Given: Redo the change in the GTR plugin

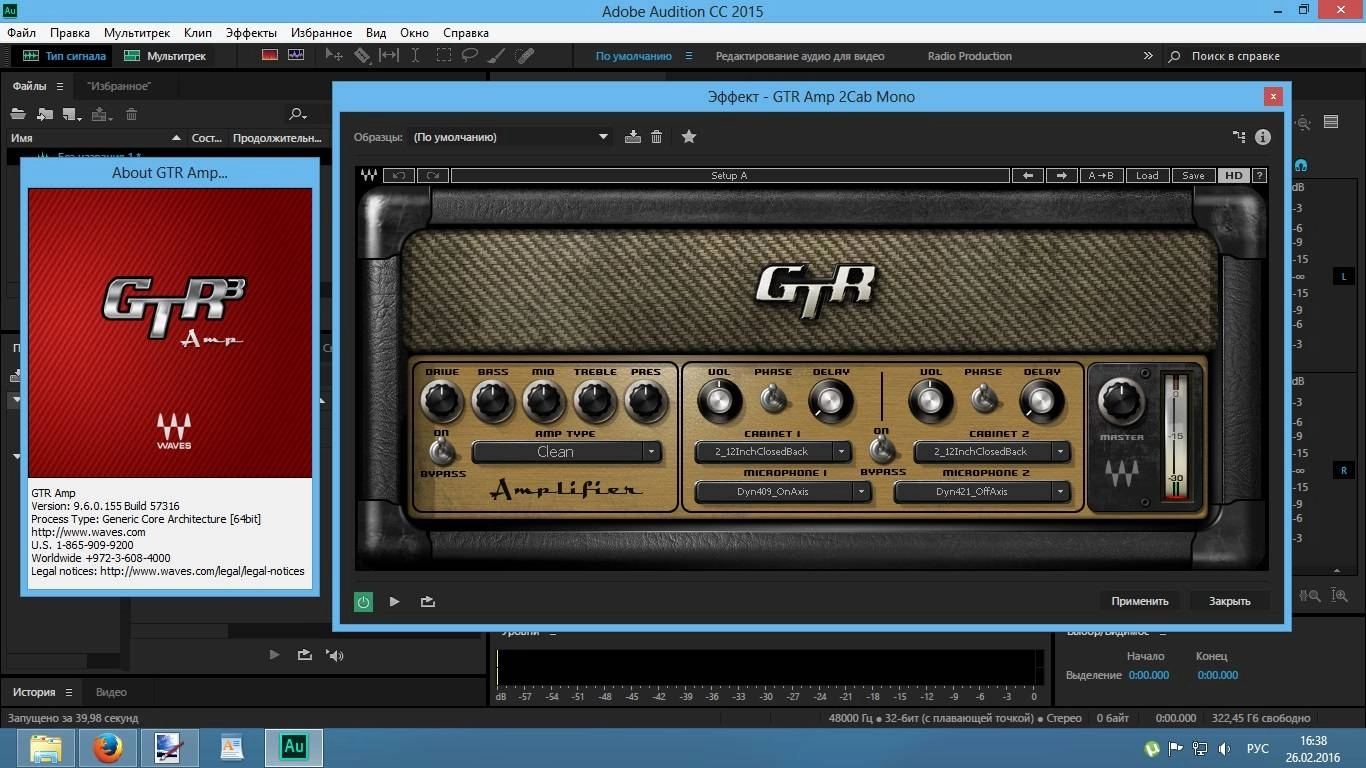Looking at the screenshot, I should pos(433,175).
